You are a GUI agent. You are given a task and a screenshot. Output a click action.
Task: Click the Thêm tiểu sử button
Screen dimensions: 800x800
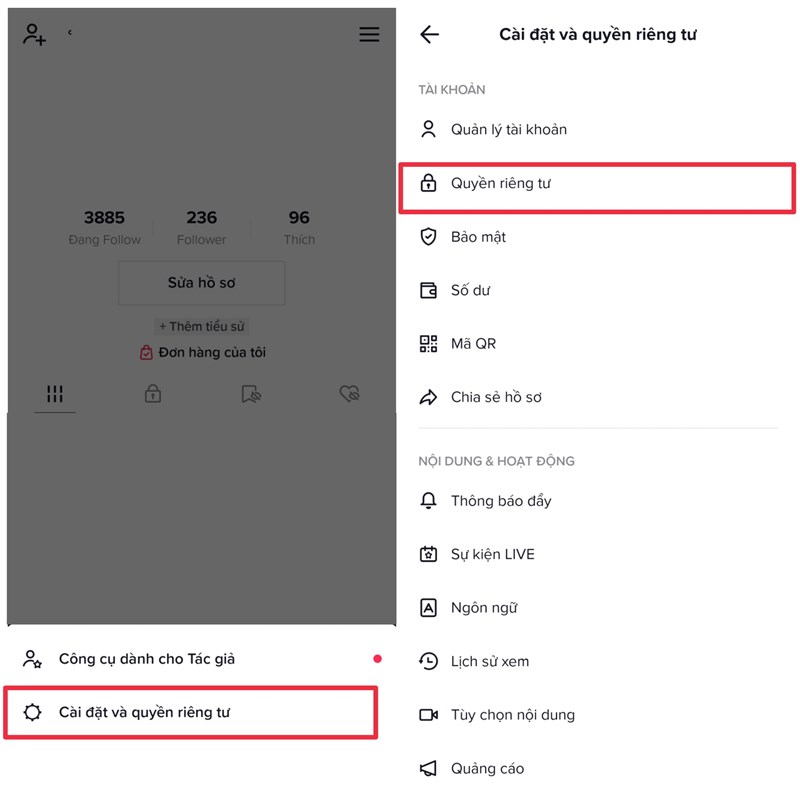click(202, 326)
